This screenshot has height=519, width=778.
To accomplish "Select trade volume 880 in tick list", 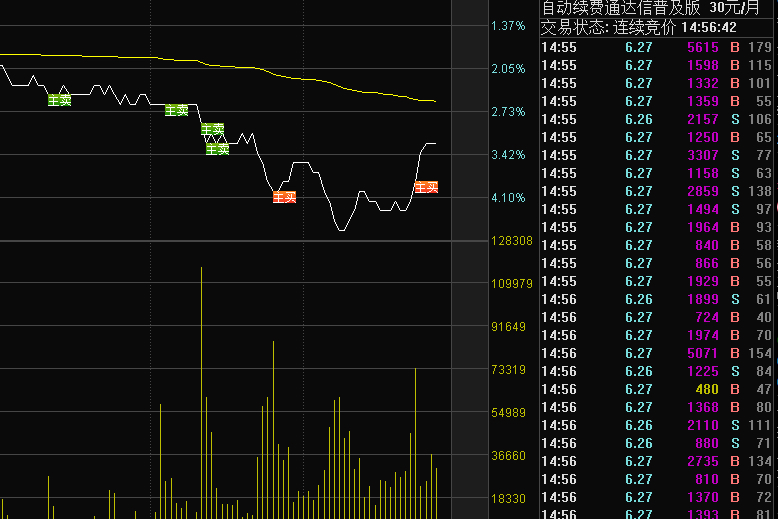I will [707, 443].
